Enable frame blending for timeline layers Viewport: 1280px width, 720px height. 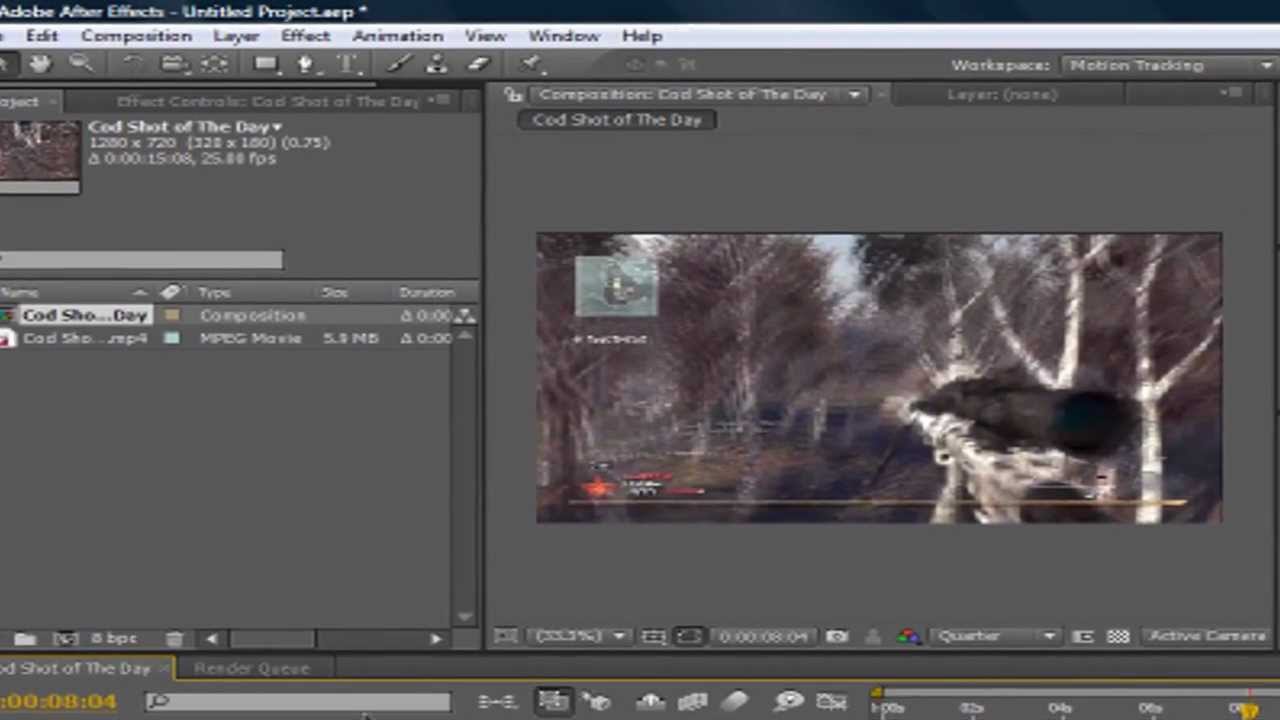693,702
